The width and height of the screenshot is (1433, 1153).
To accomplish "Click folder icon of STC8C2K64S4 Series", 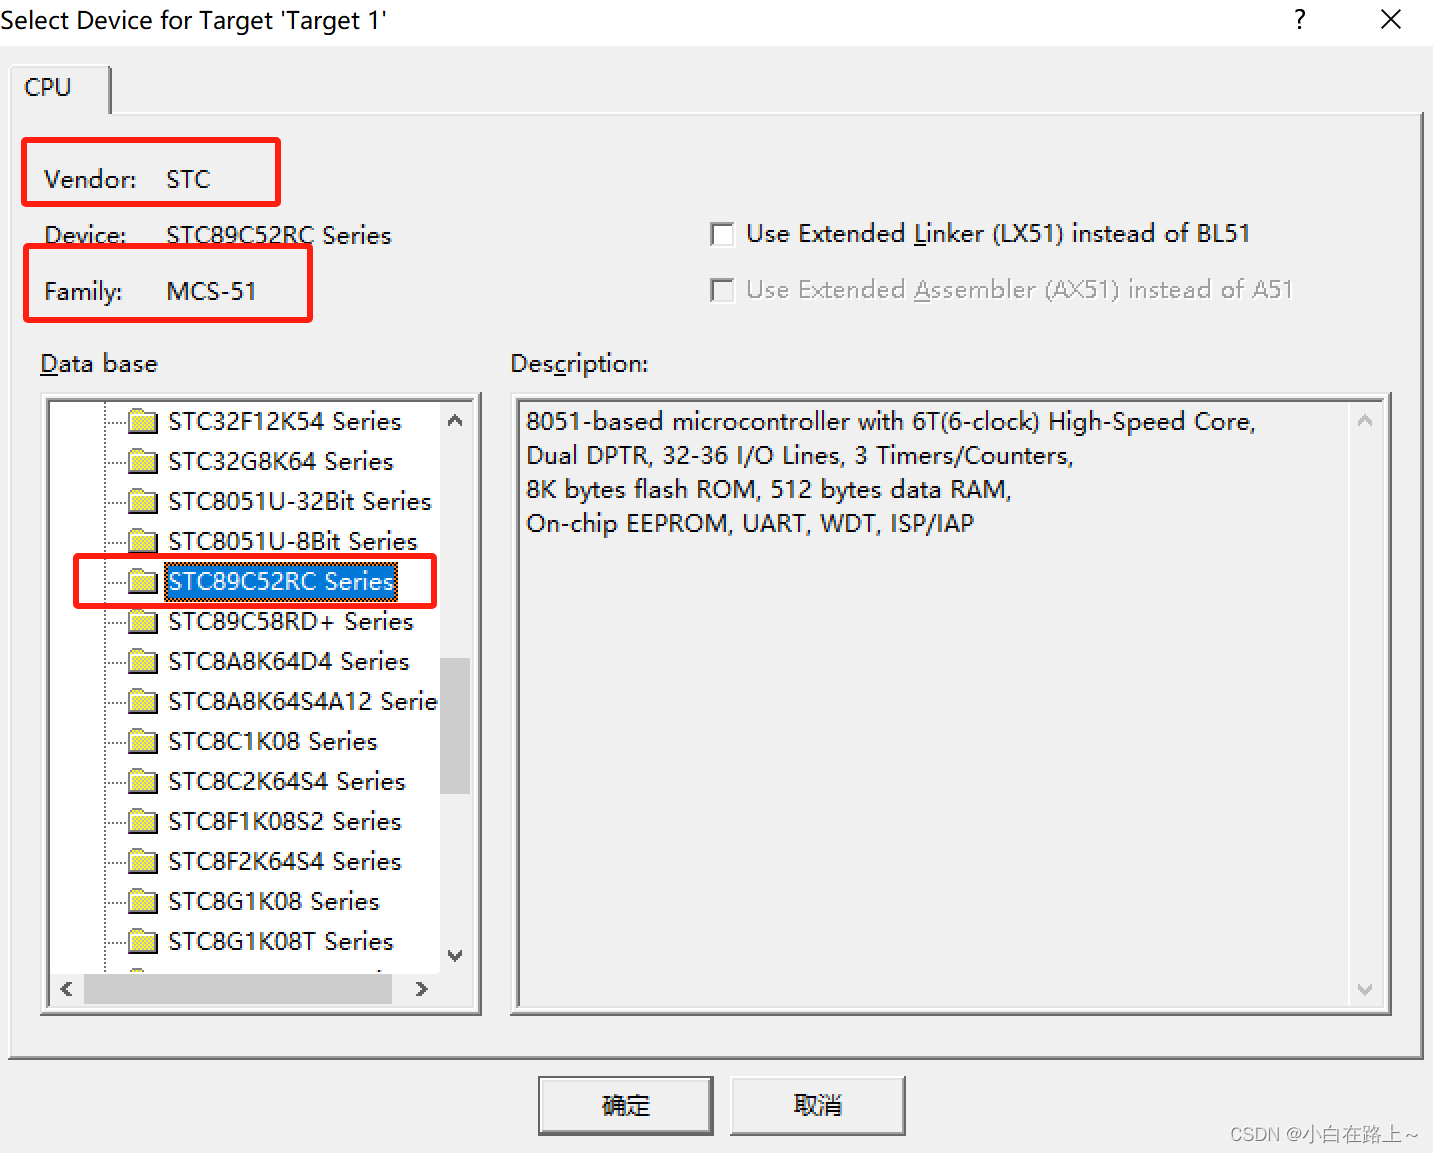I will click(143, 781).
